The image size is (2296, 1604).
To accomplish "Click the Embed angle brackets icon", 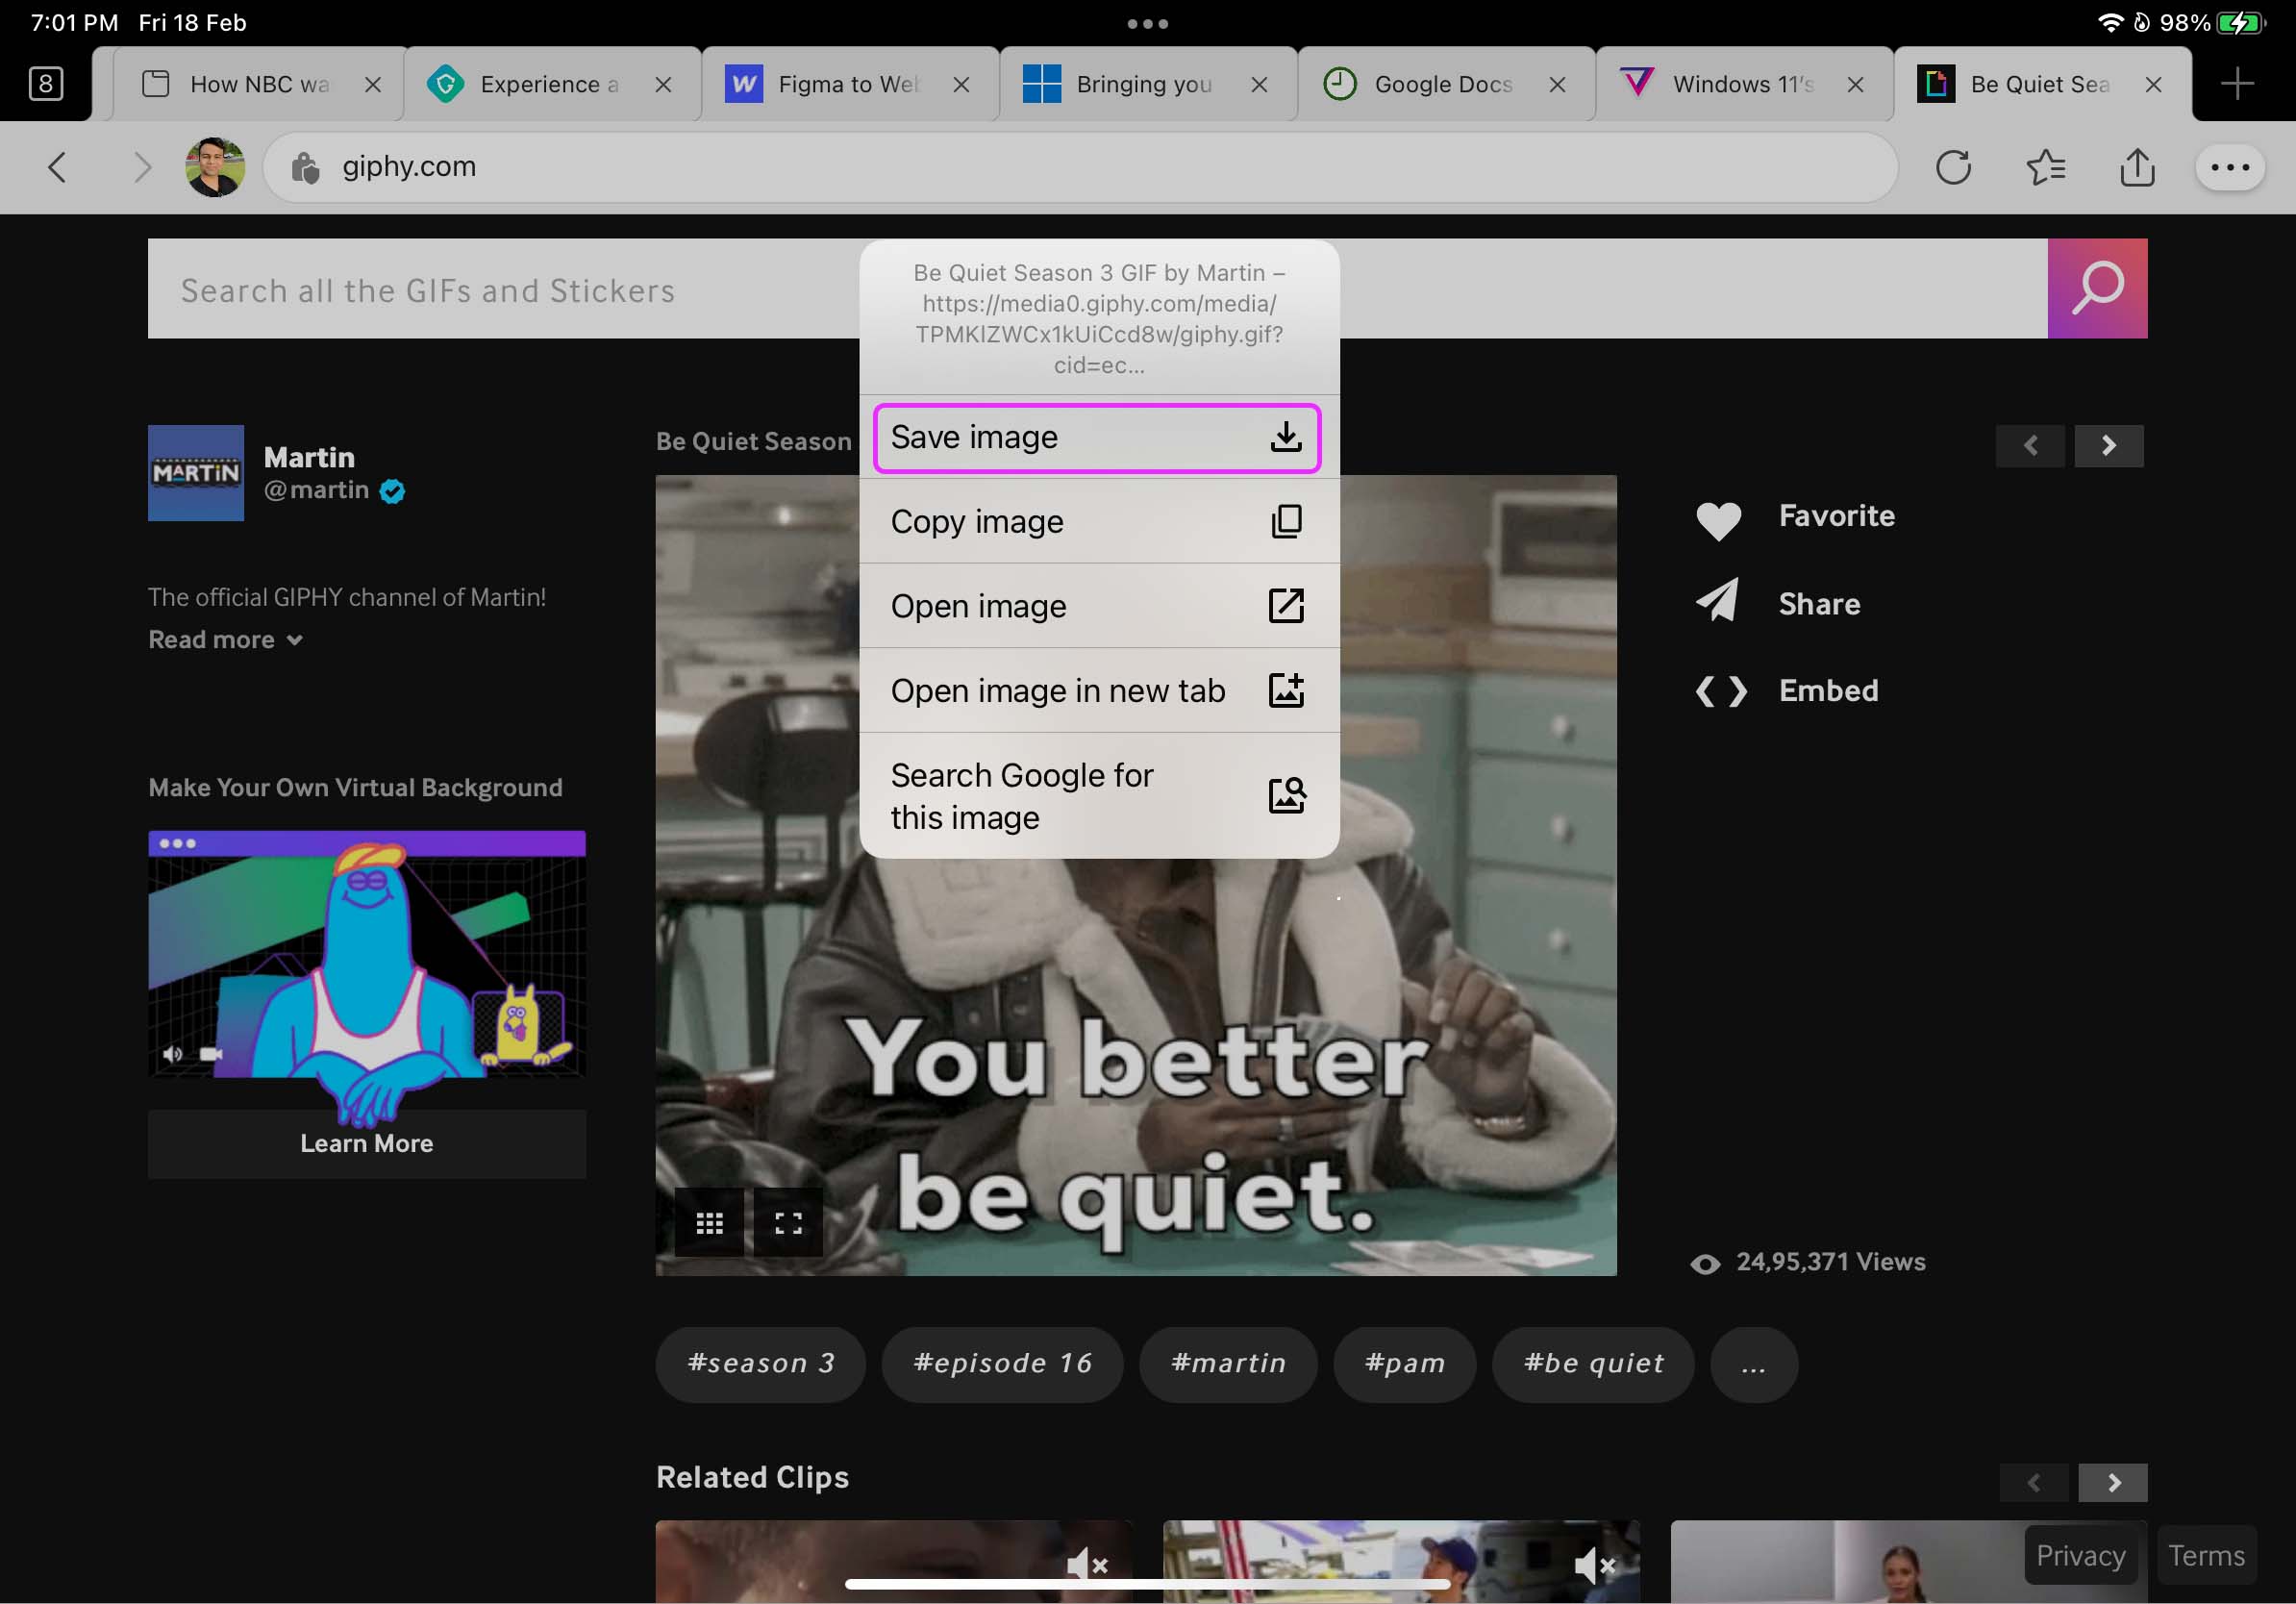I will click(1721, 691).
